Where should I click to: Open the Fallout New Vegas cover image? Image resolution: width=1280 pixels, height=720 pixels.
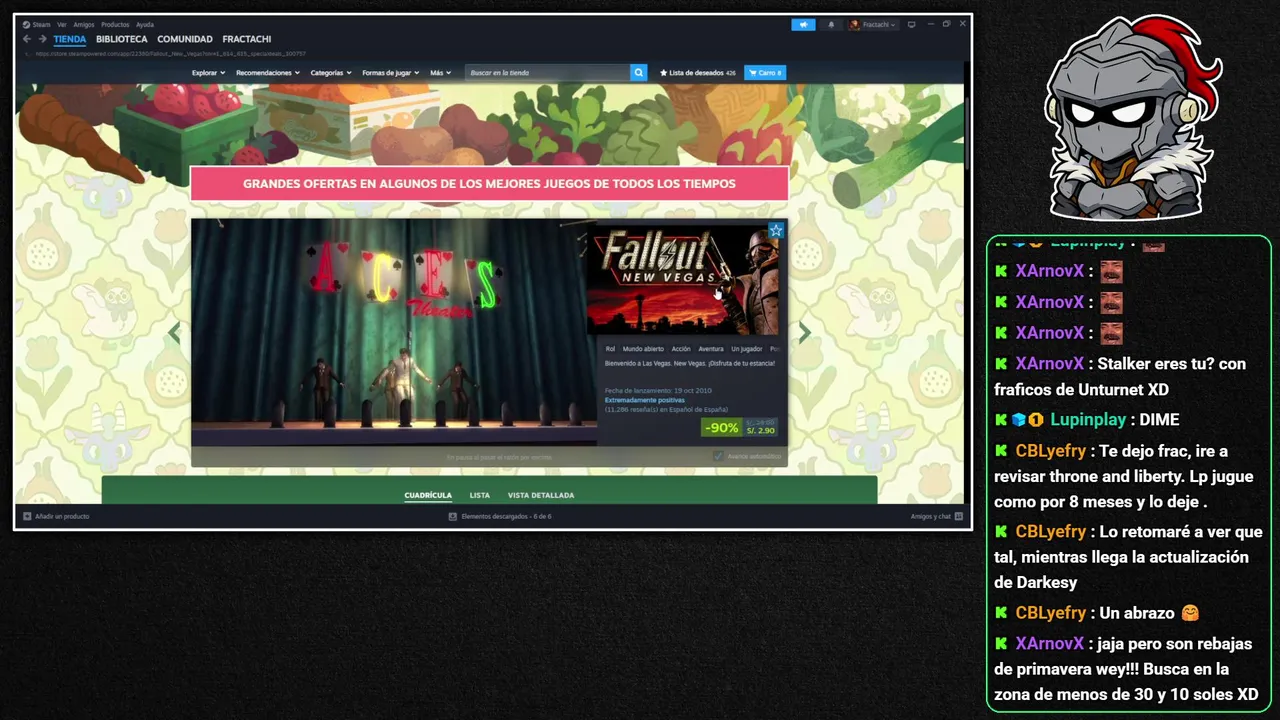[x=683, y=280]
